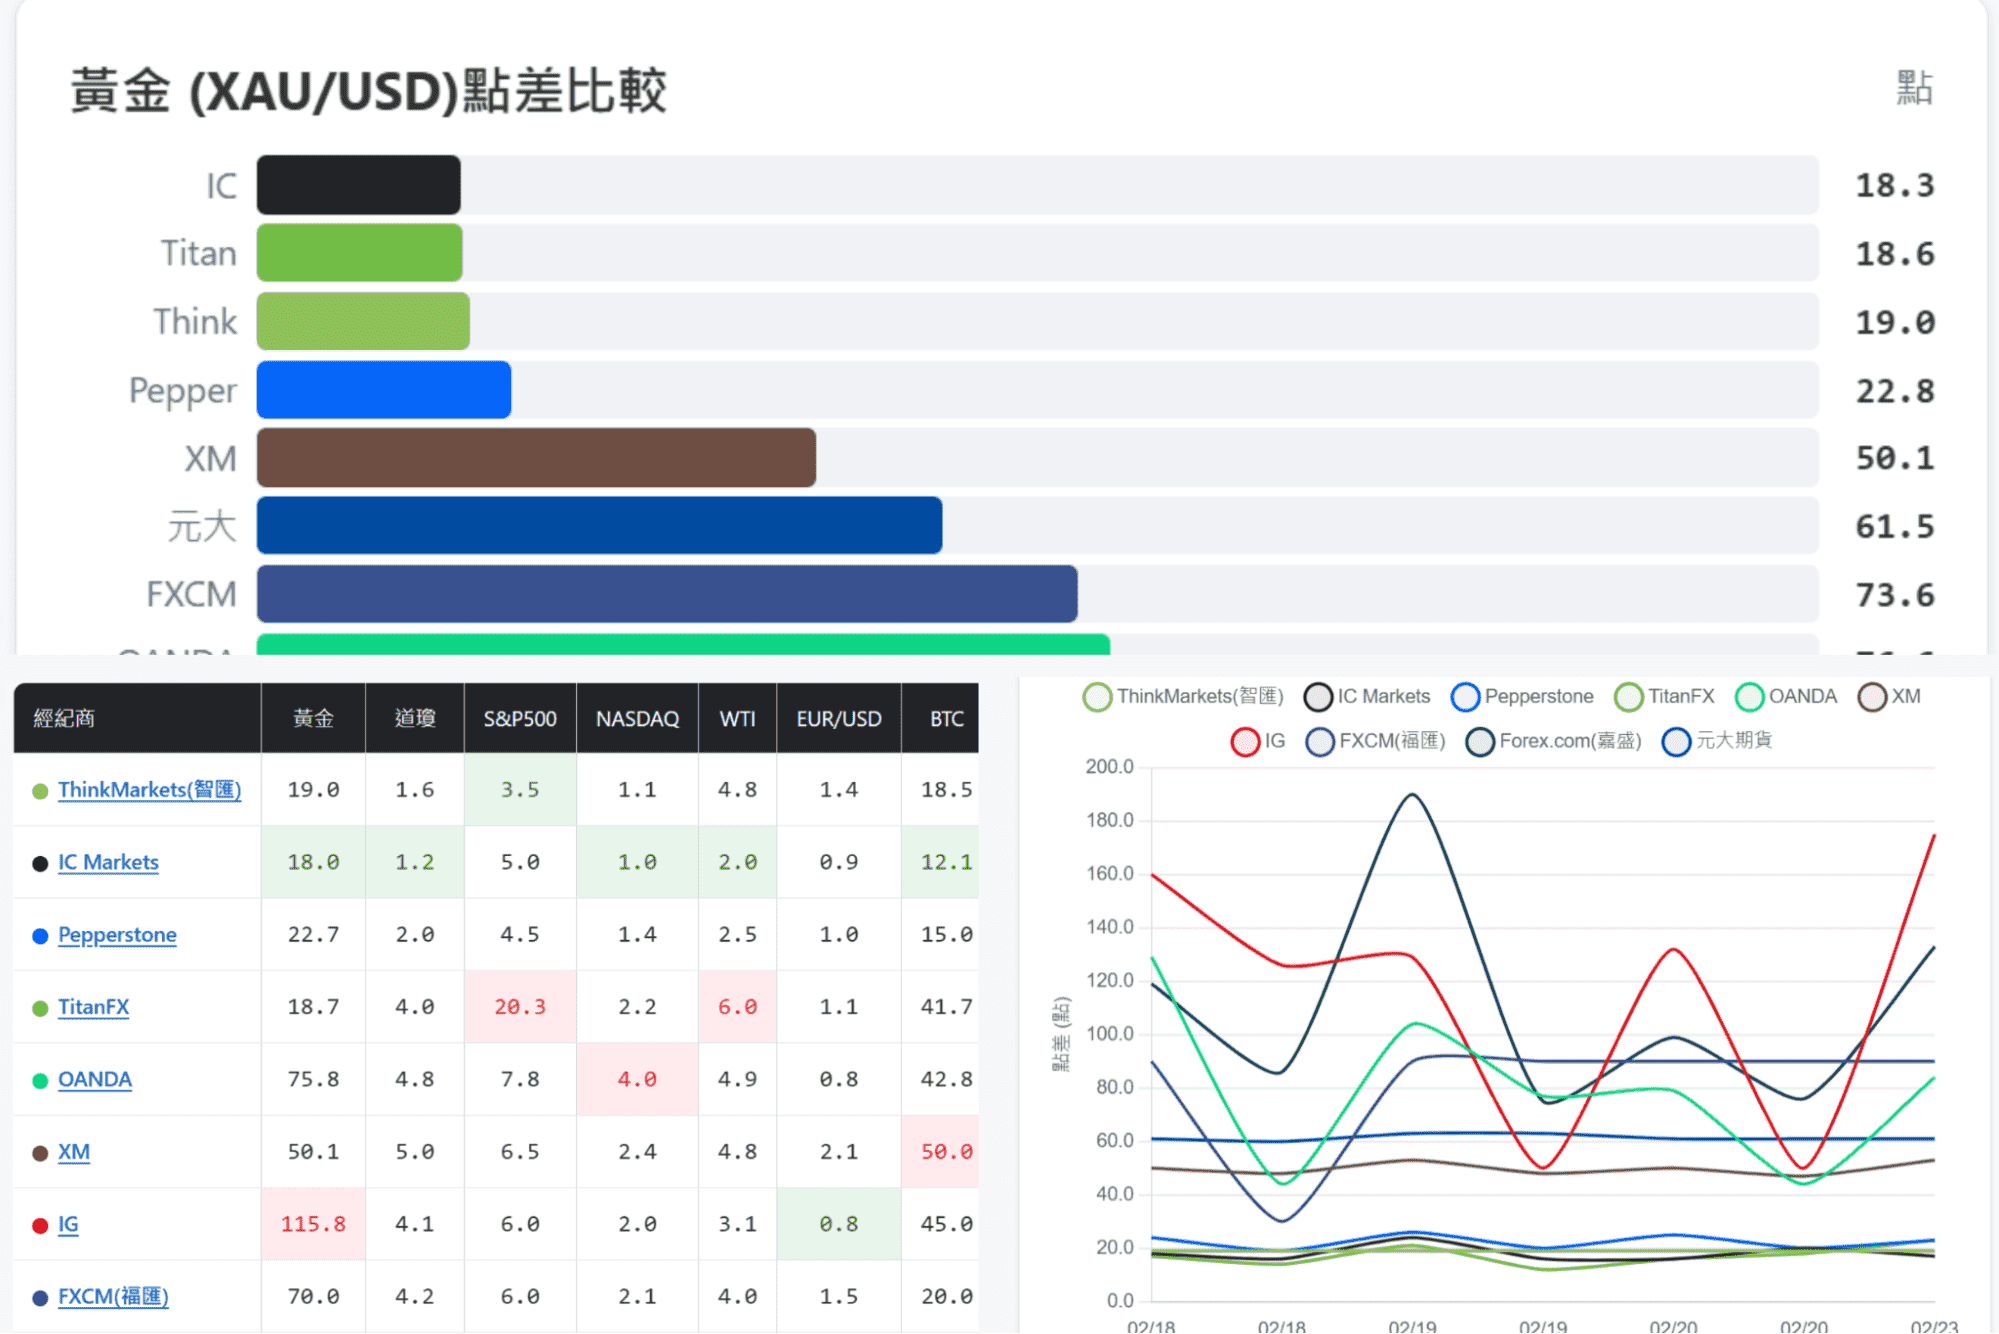Click the red dot beside IG row
1999x1334 pixels.
click(39, 1224)
